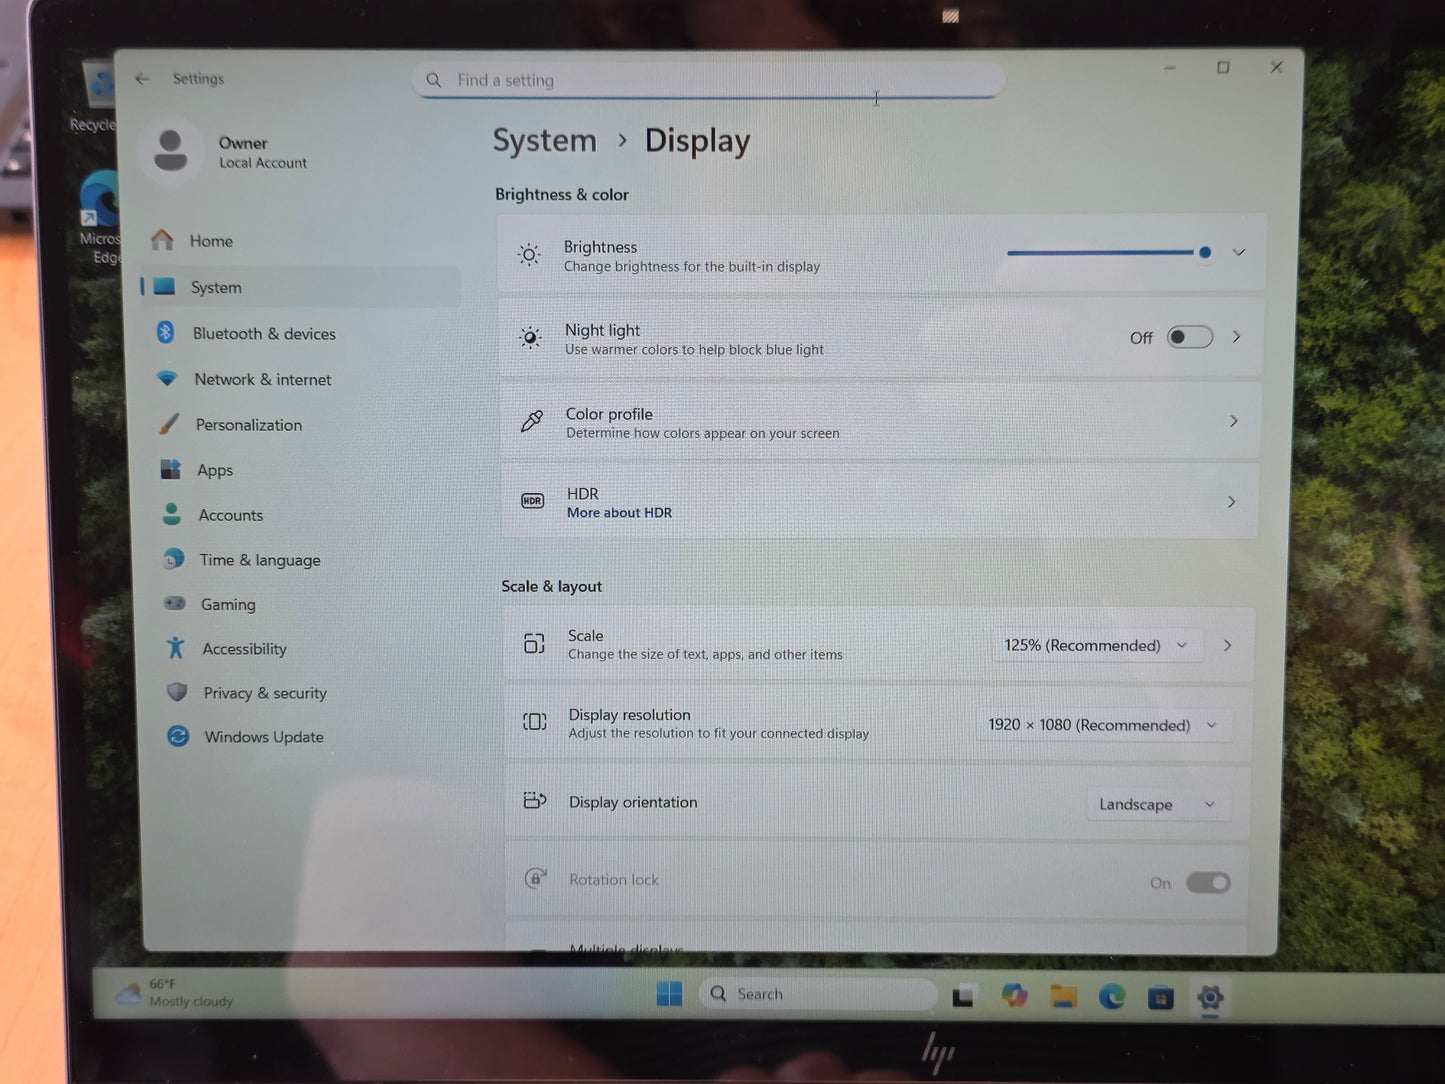Turn off Rotation lock

pyautogui.click(x=1207, y=882)
